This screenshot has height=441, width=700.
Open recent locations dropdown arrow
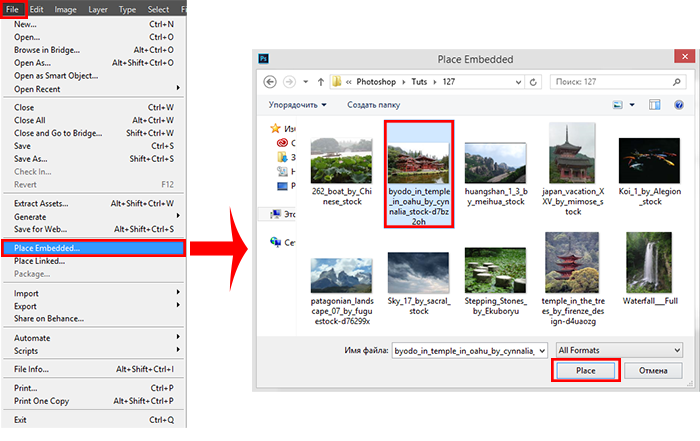pyautogui.click(x=306, y=82)
